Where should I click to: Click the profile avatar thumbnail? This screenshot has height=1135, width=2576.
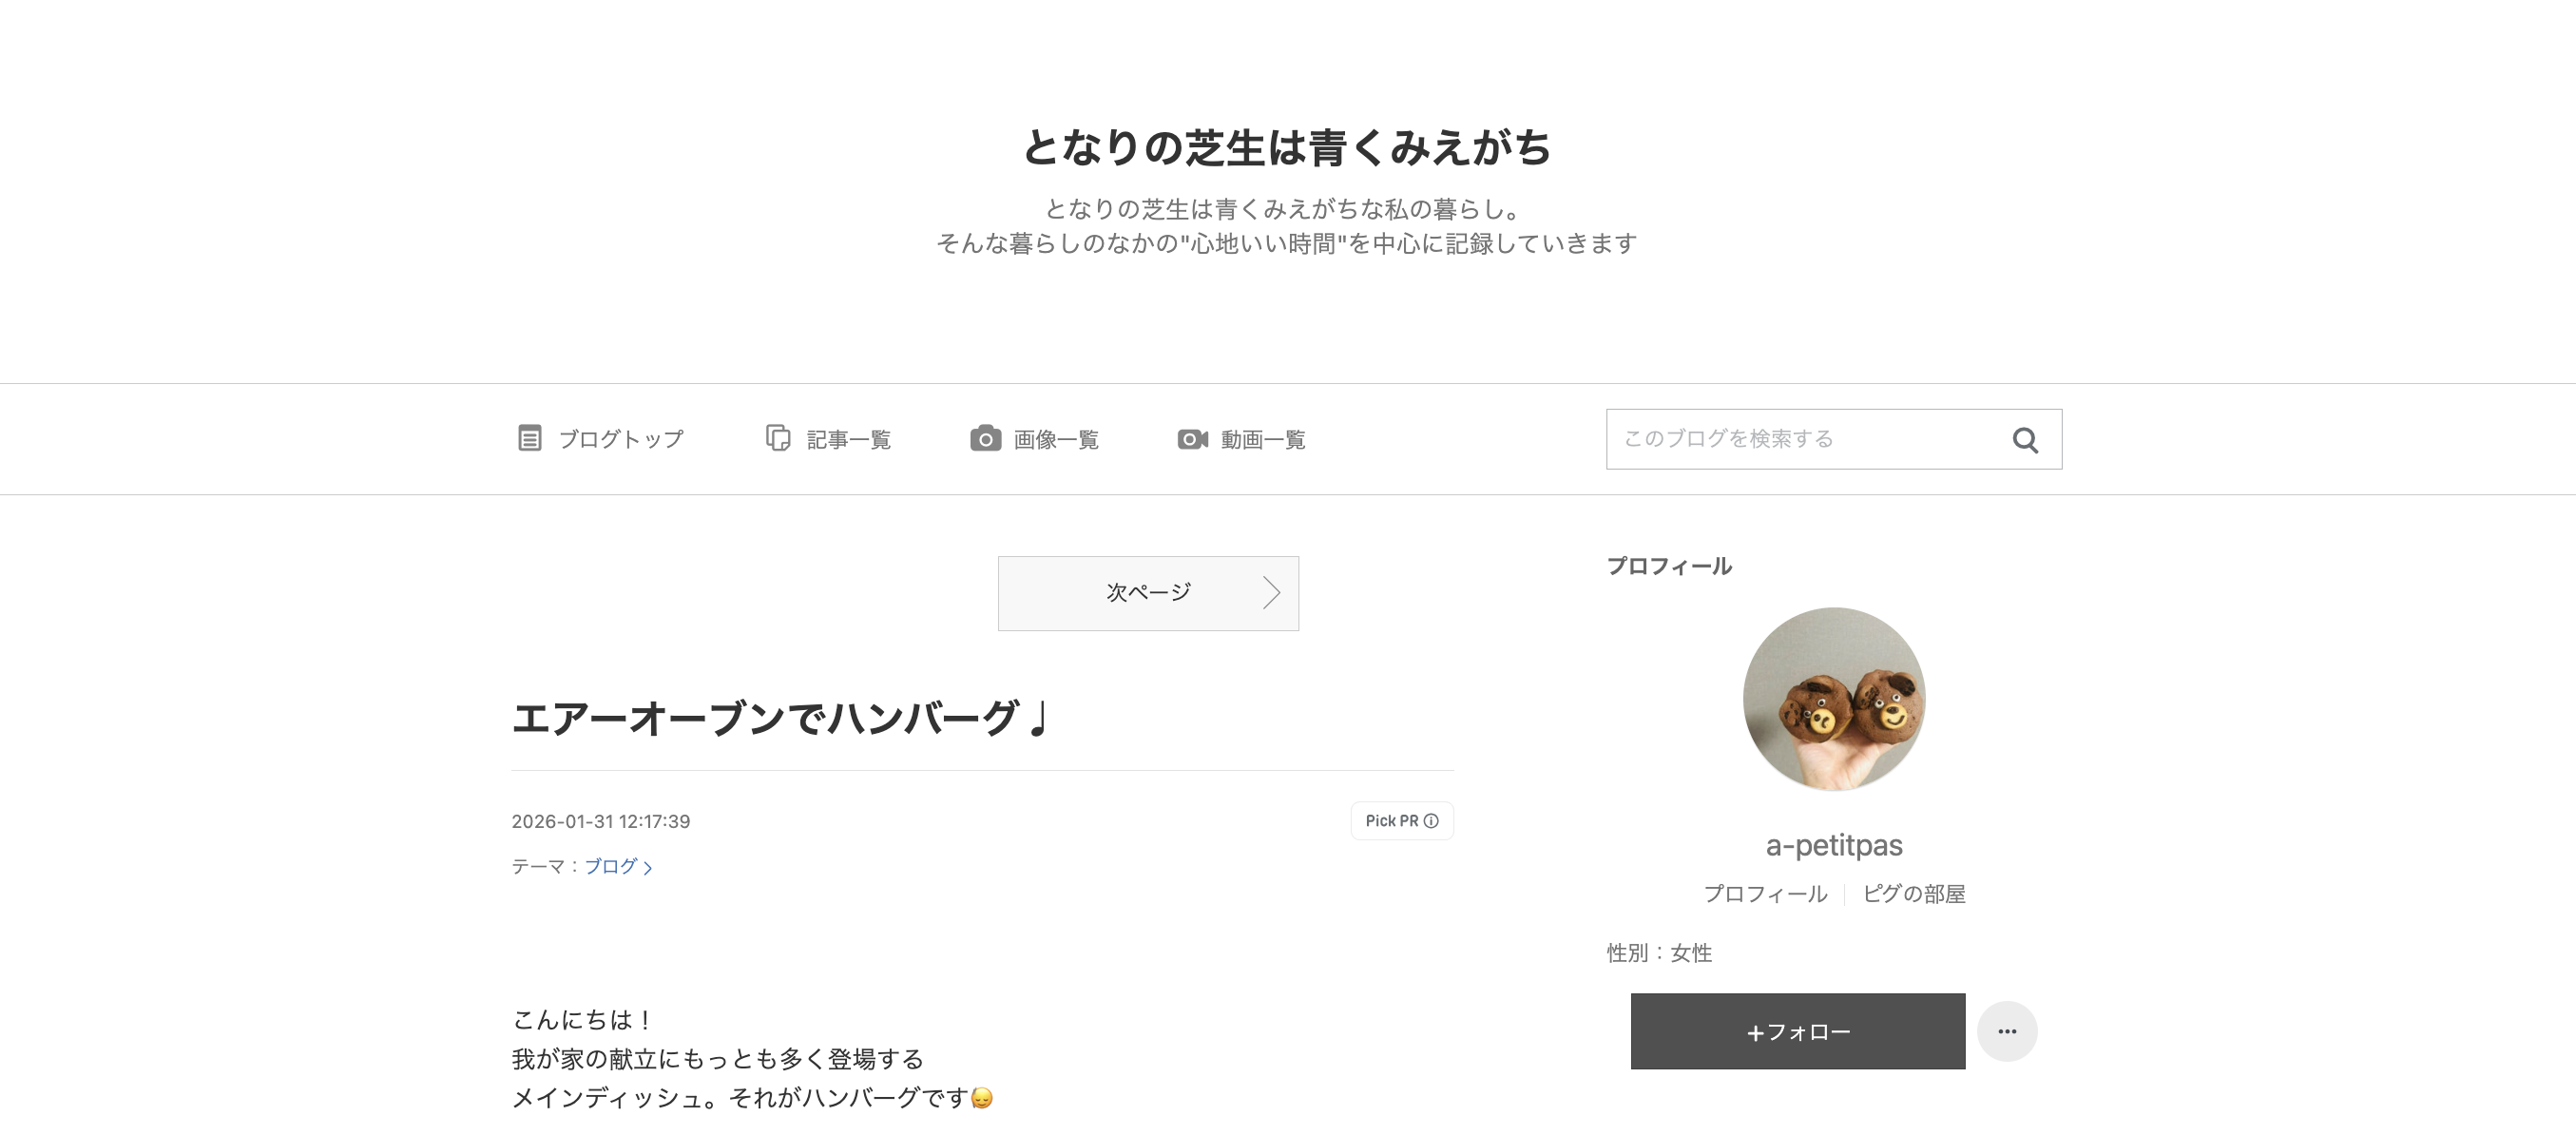[1833, 698]
